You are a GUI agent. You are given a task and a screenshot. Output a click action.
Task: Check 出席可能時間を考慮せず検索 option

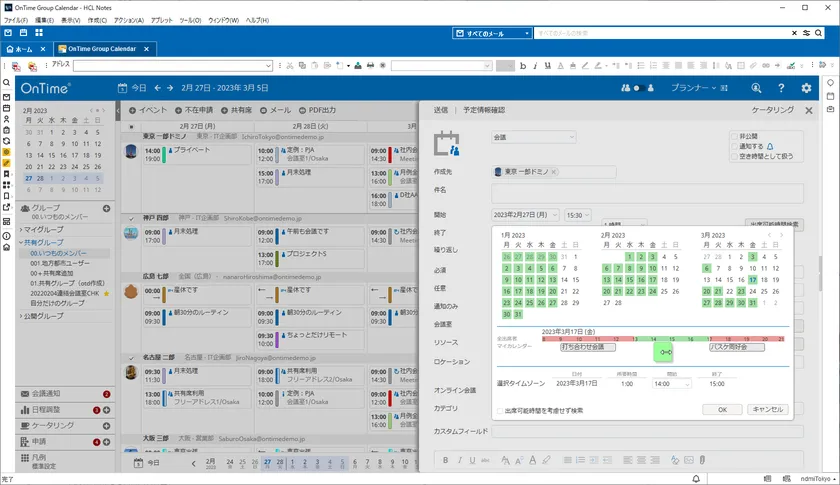[x=500, y=410]
